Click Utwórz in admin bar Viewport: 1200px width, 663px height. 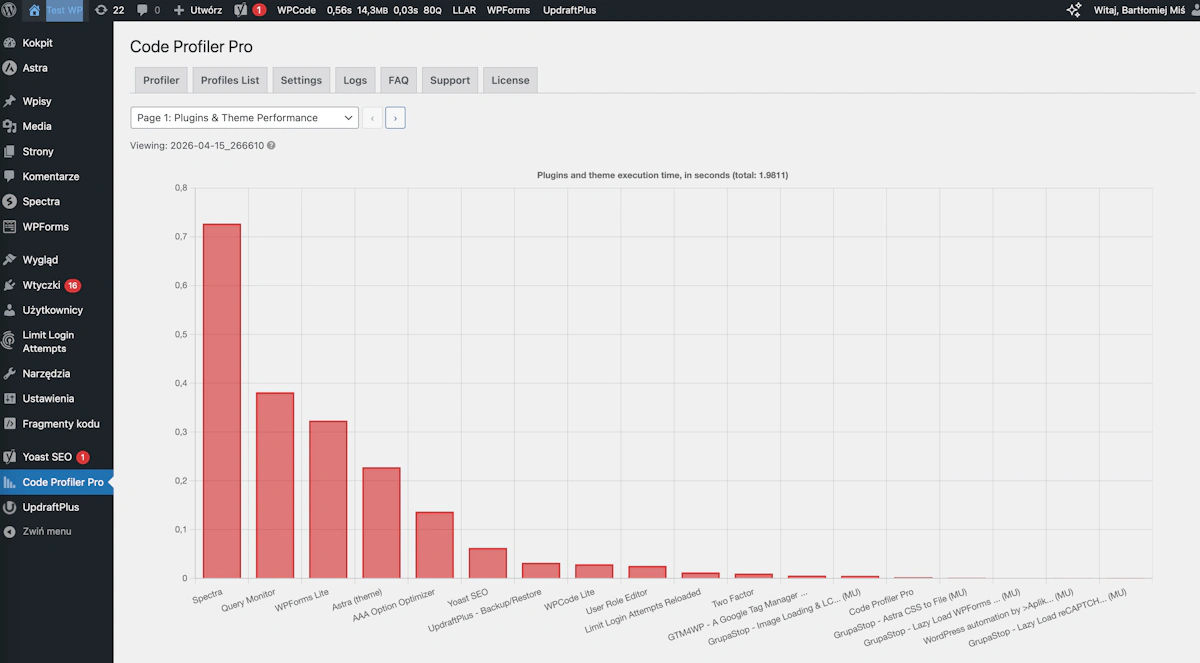click(x=197, y=10)
